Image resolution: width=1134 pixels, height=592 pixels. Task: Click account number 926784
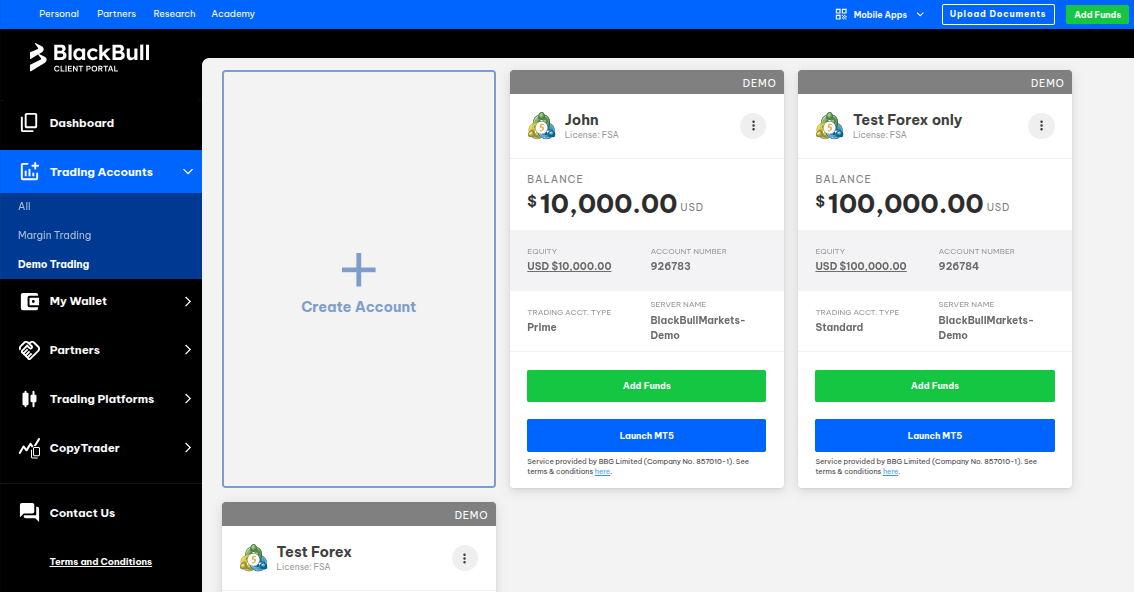958,266
